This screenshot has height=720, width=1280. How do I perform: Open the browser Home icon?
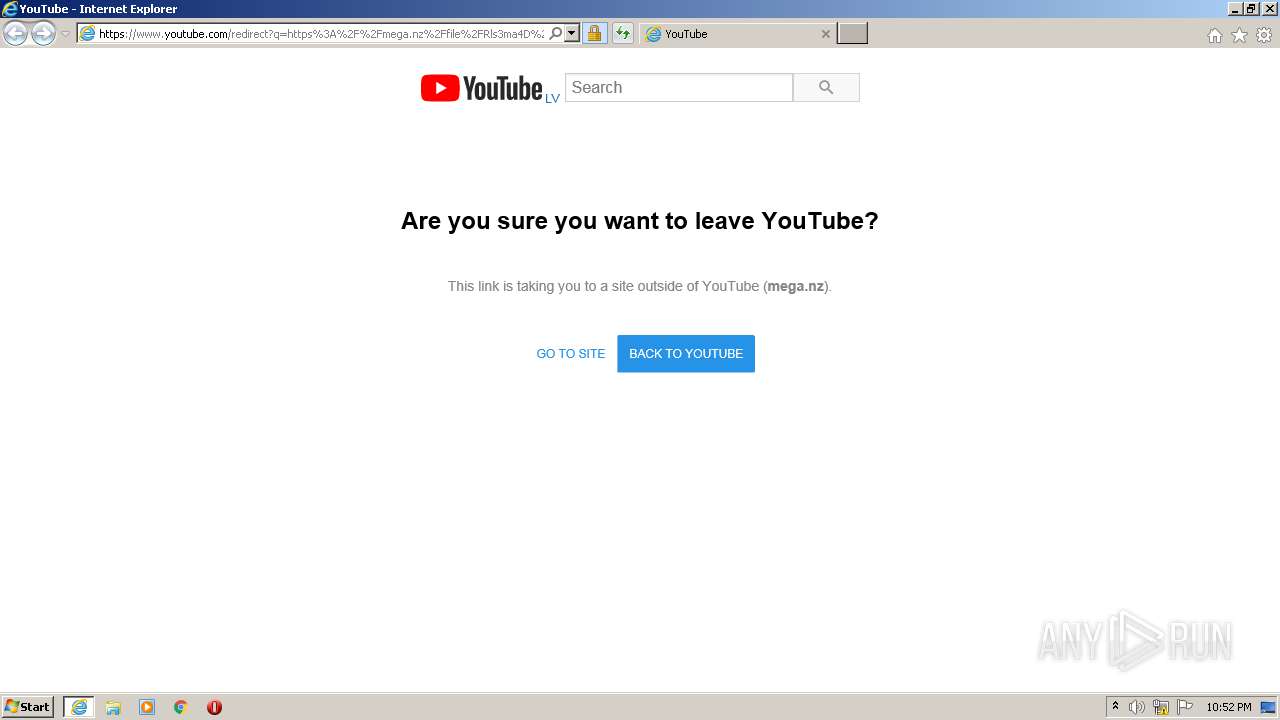point(1215,35)
